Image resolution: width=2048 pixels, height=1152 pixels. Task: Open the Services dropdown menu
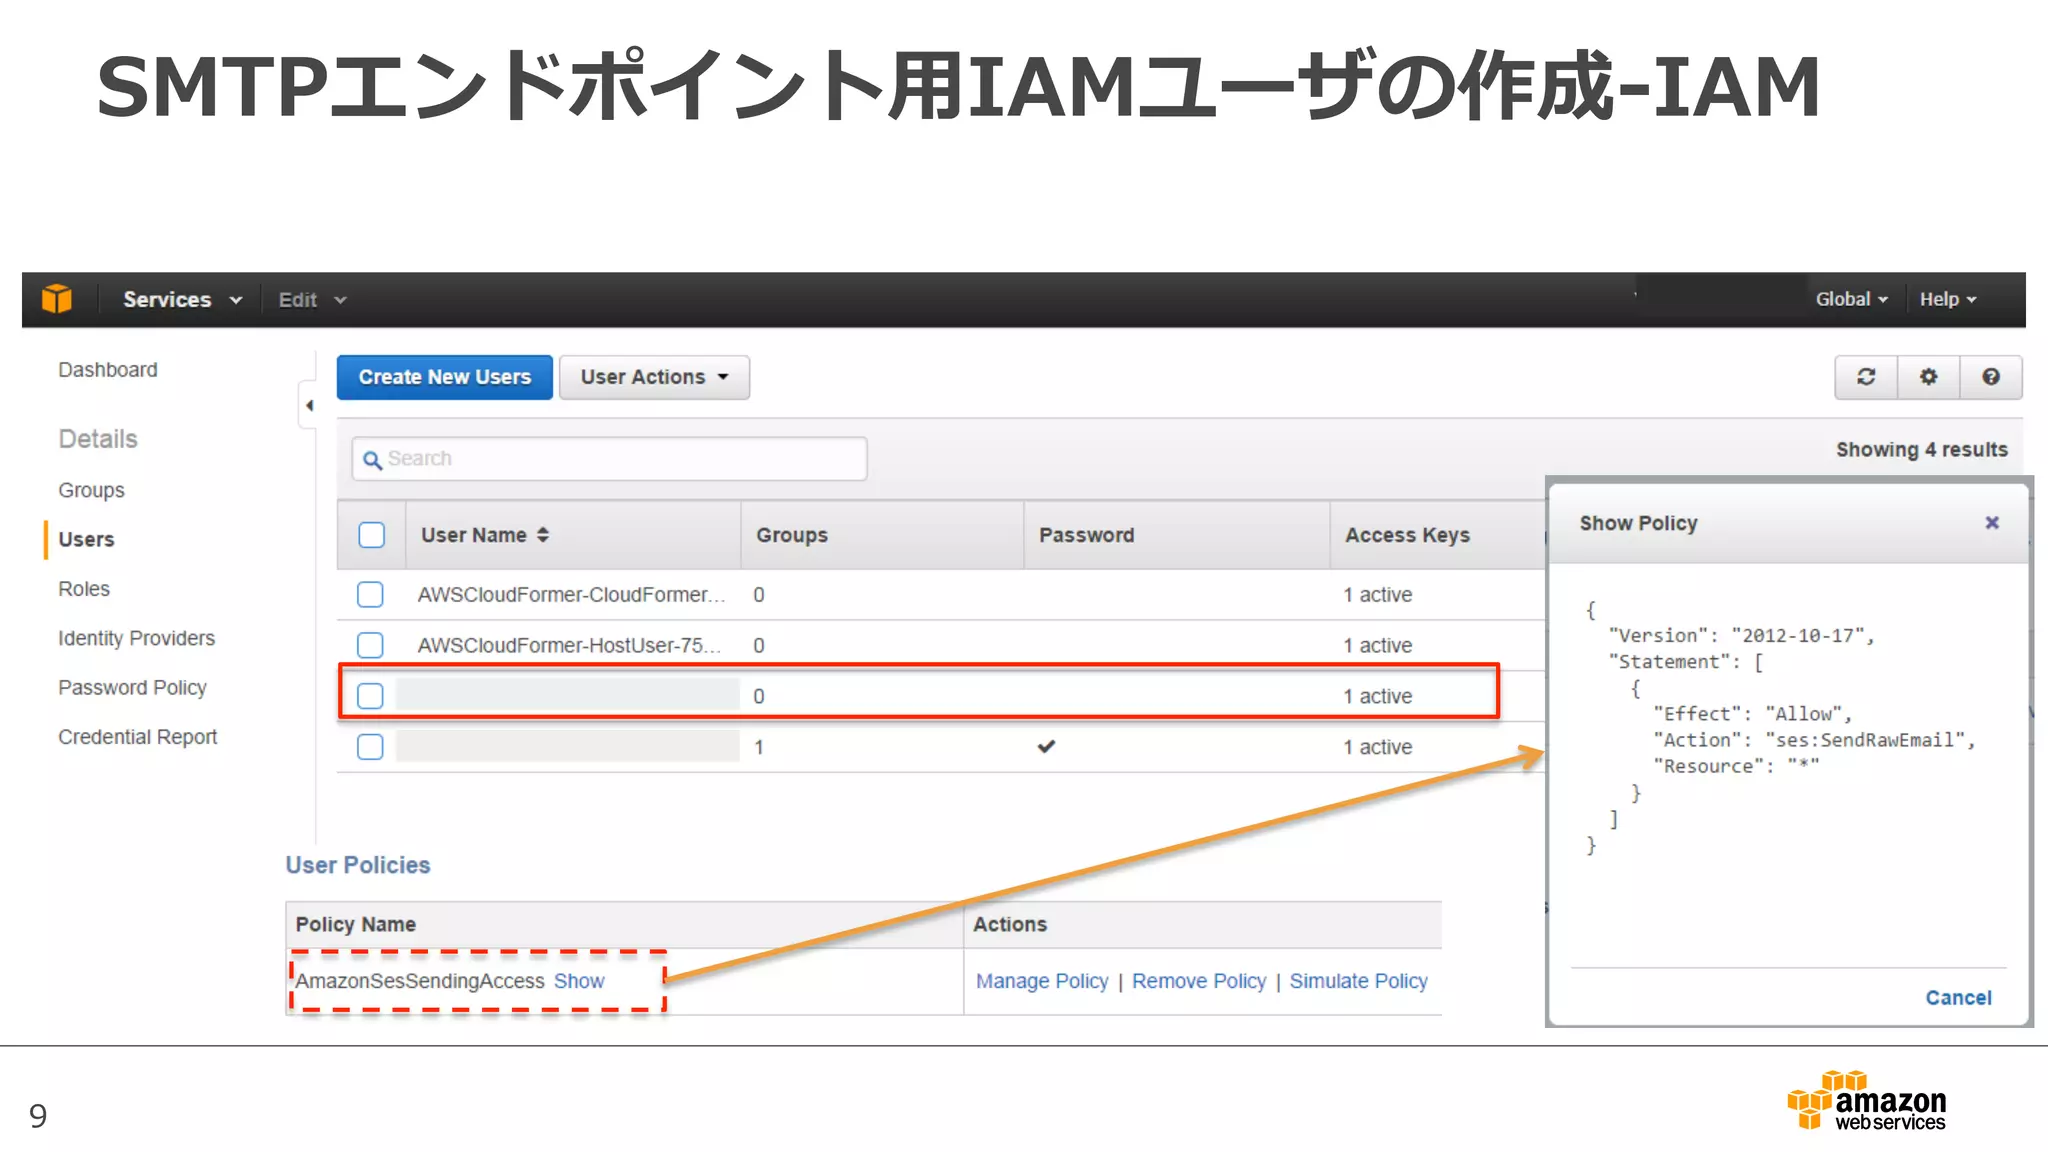click(182, 299)
